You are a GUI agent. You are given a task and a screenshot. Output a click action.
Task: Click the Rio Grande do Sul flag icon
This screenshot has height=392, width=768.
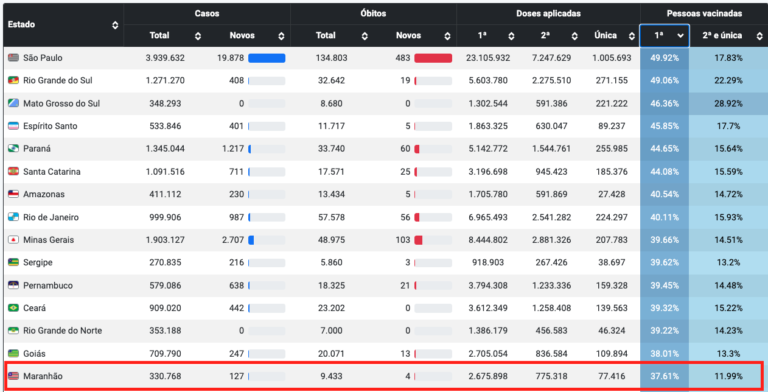(x=13, y=80)
